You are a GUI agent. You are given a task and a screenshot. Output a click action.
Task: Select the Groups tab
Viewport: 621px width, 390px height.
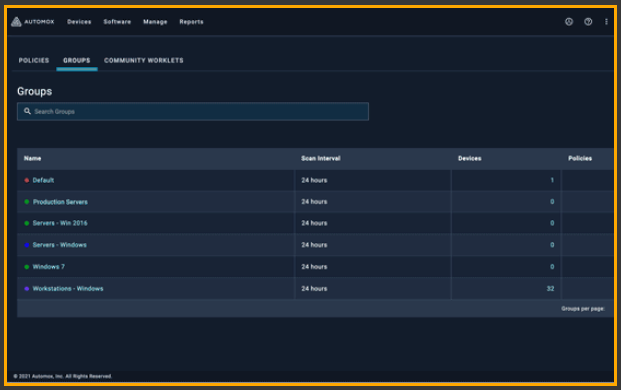(x=77, y=60)
